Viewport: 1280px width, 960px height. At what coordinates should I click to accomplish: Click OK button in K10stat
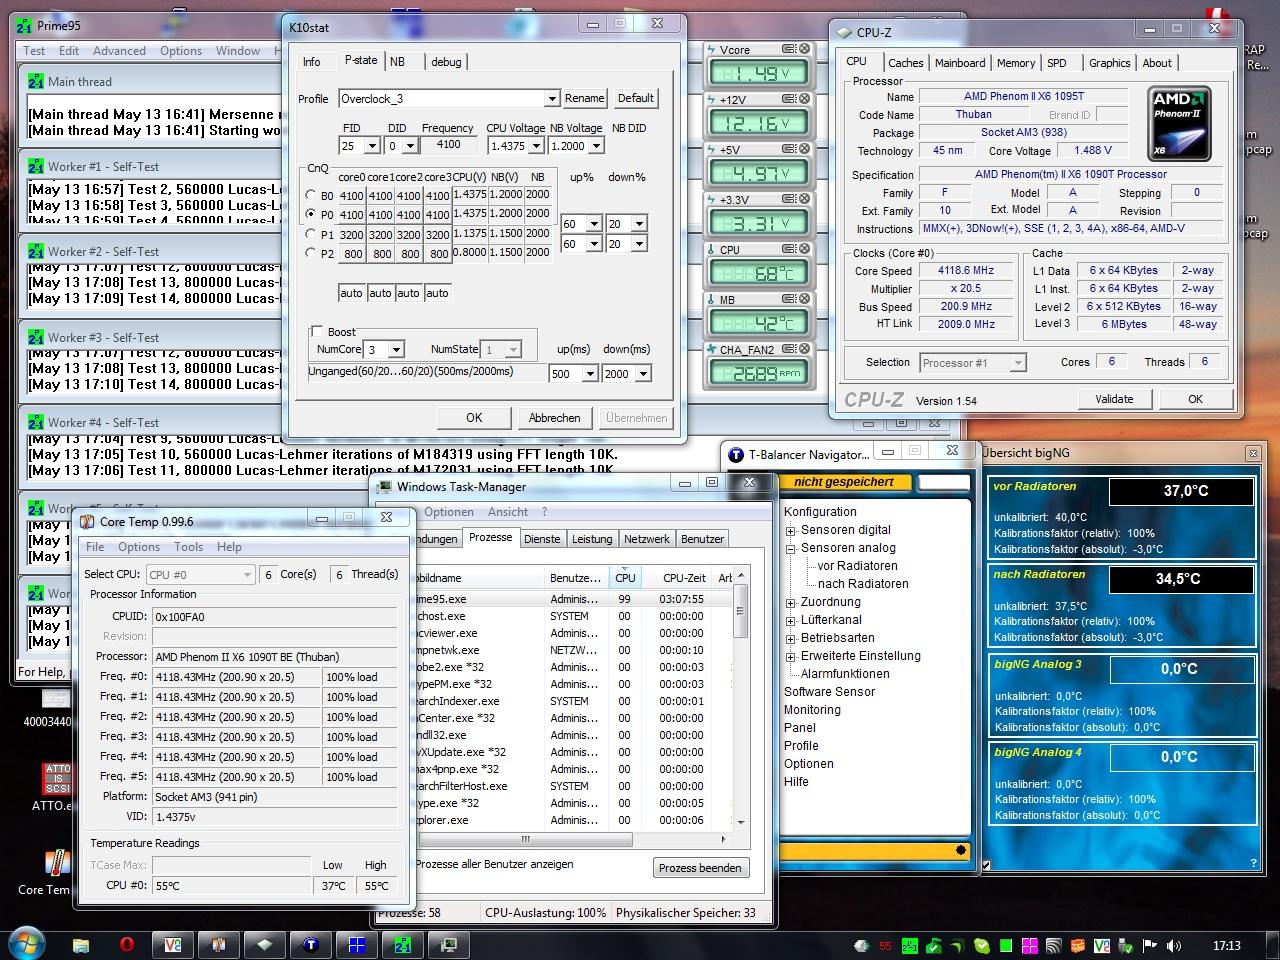coord(474,418)
